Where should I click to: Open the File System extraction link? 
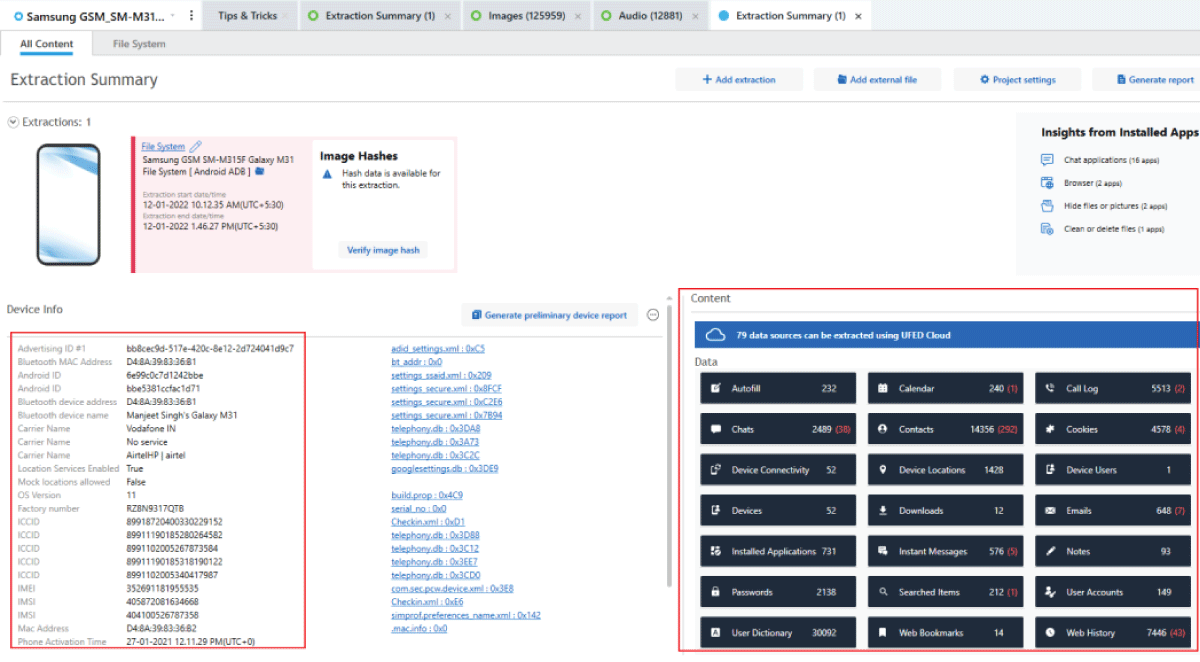pyautogui.click(x=163, y=147)
